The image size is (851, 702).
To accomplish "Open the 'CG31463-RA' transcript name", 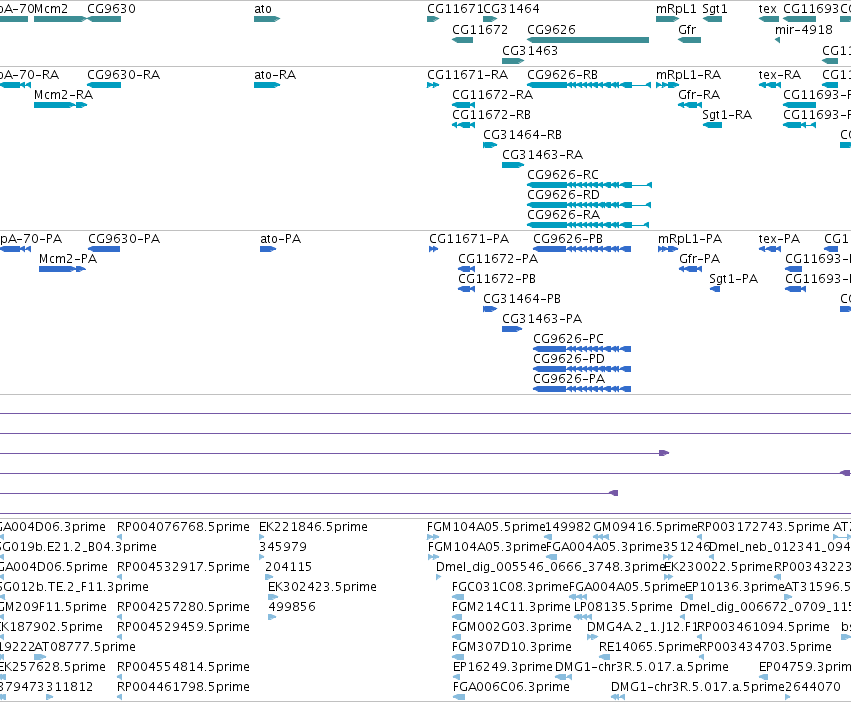I will tap(543, 155).
